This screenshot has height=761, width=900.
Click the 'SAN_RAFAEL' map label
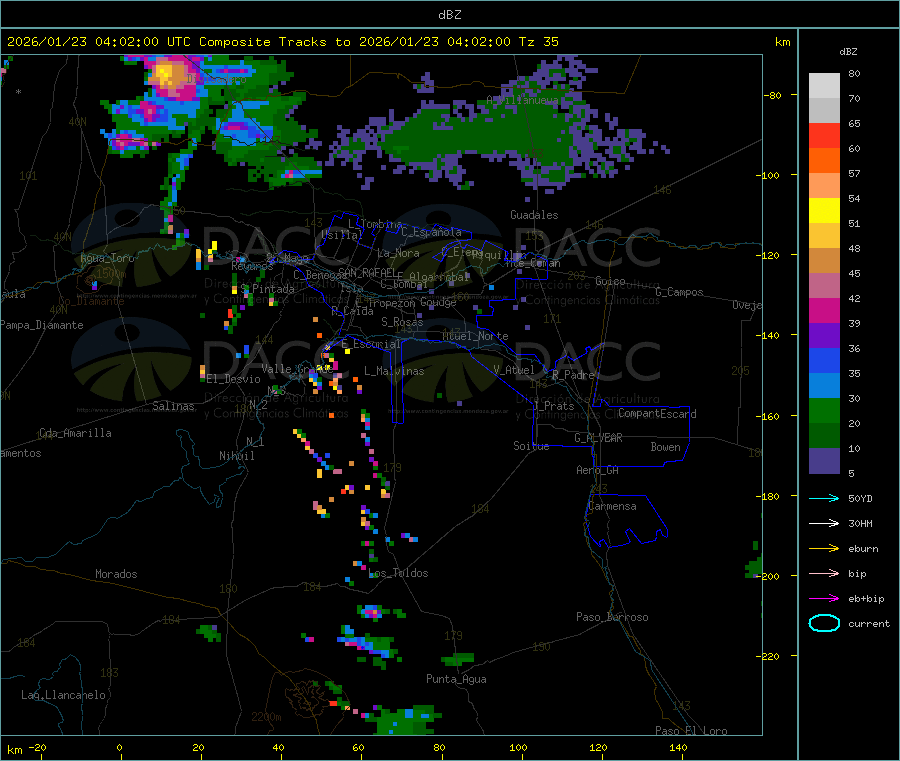pos(367,272)
